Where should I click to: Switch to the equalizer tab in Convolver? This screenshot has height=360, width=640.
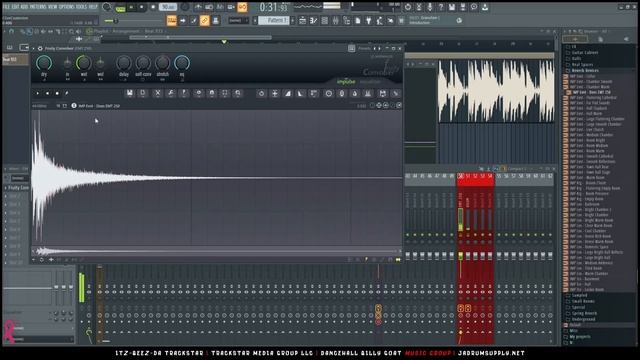click(x=370, y=82)
